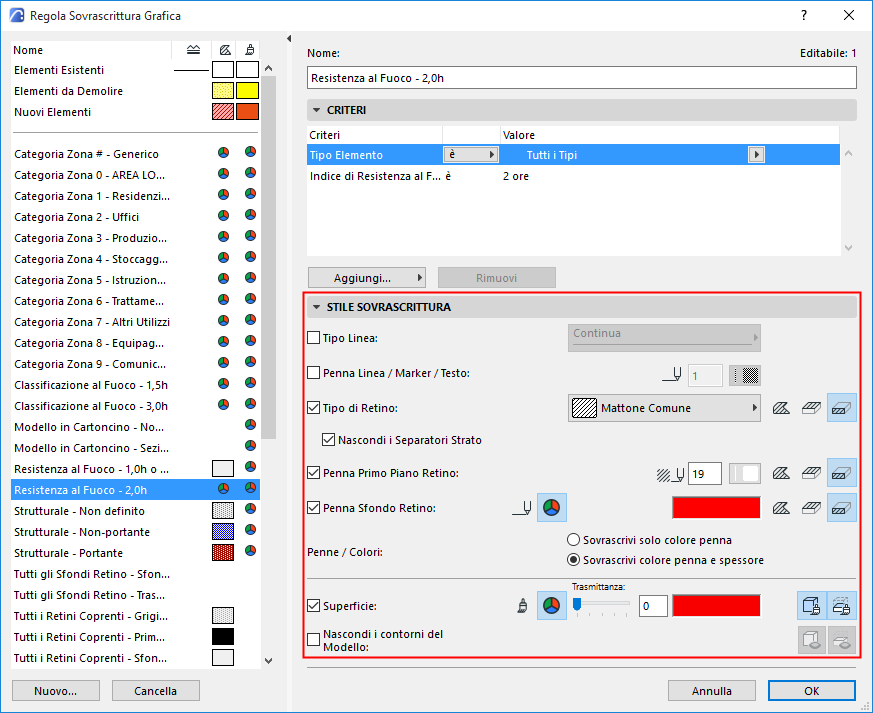Viewport: 873px width, 713px height.
Task: Click the rules list scroll-down arrow
Action: (x=269, y=661)
